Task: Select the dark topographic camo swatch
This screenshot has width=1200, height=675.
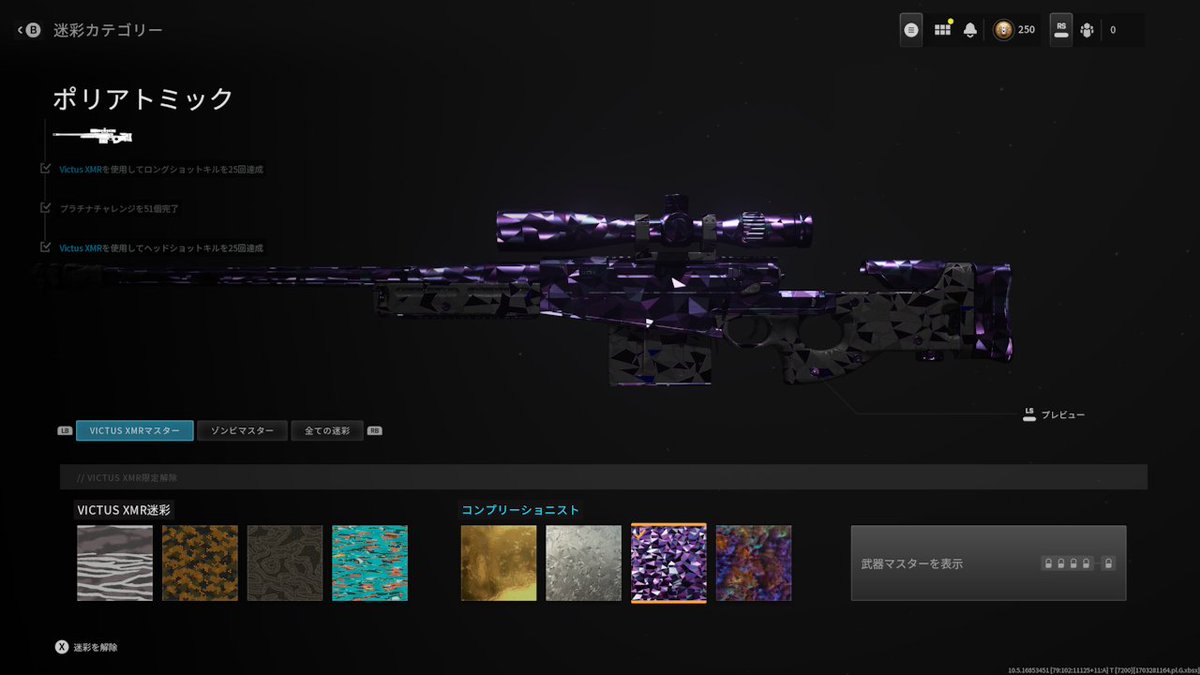Action: [x=285, y=563]
